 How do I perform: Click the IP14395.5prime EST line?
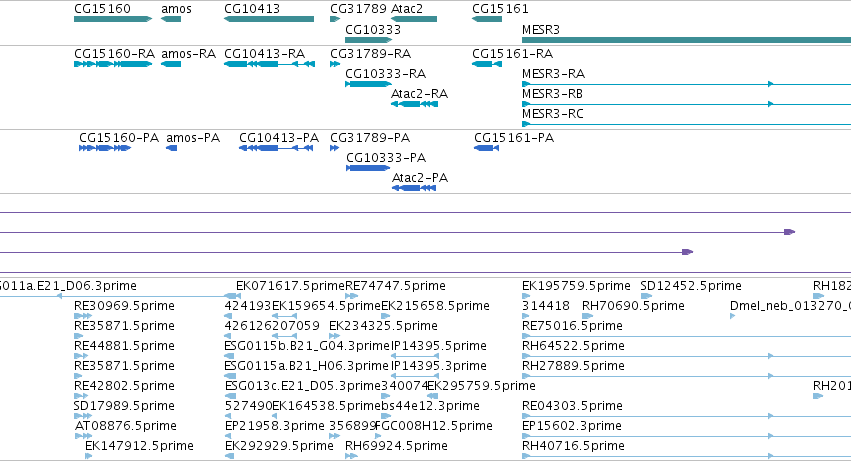(415, 356)
